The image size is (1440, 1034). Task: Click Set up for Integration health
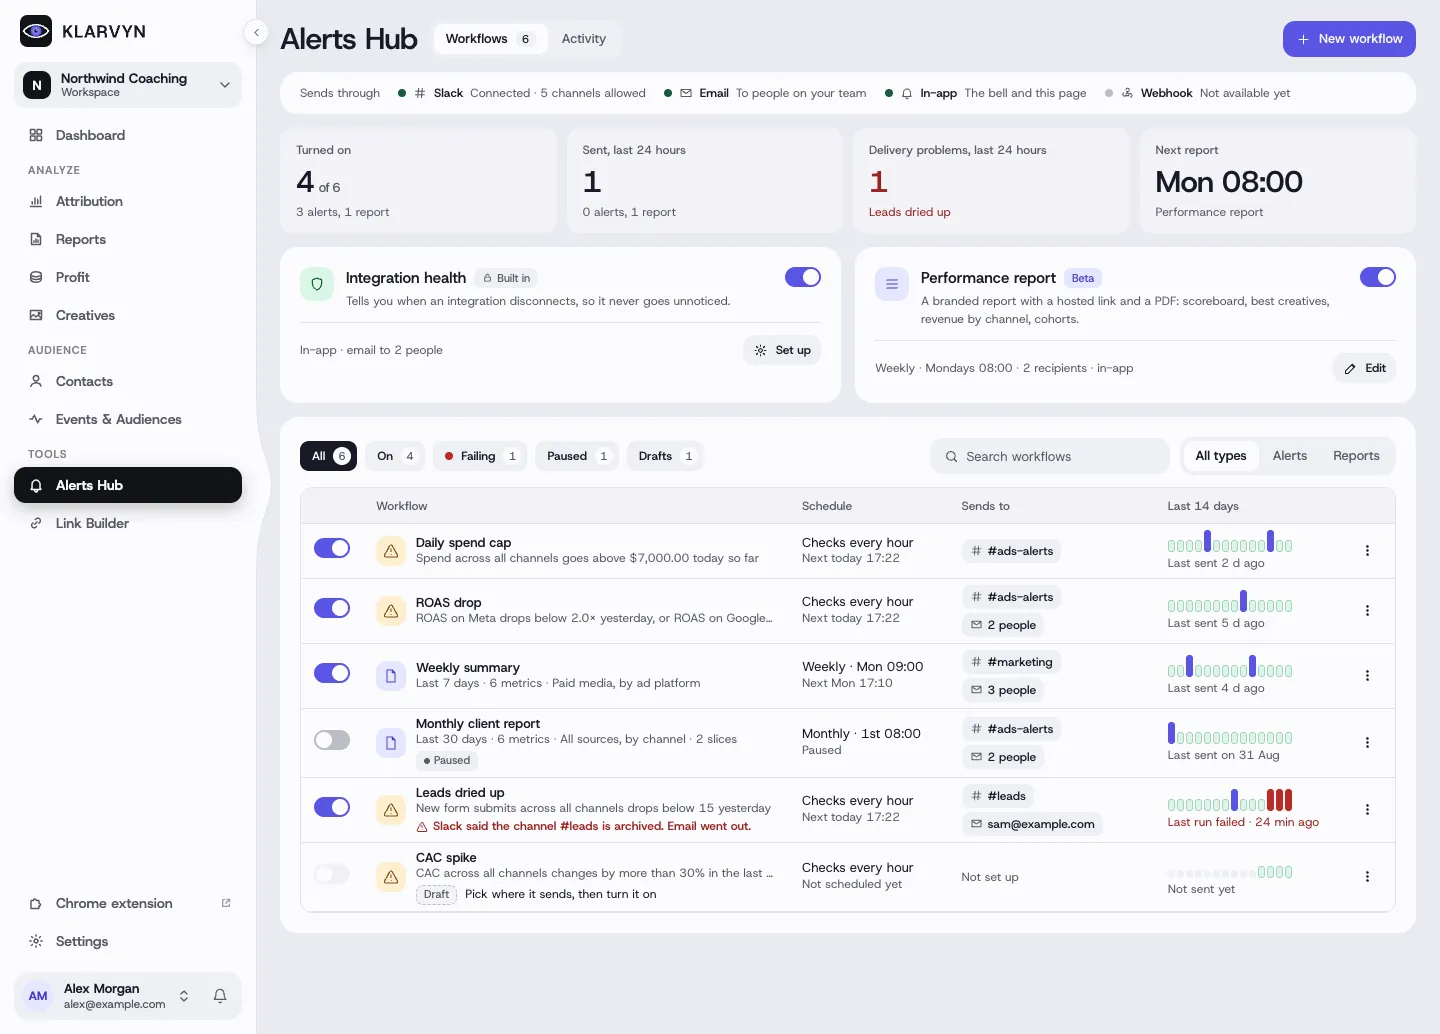(782, 350)
